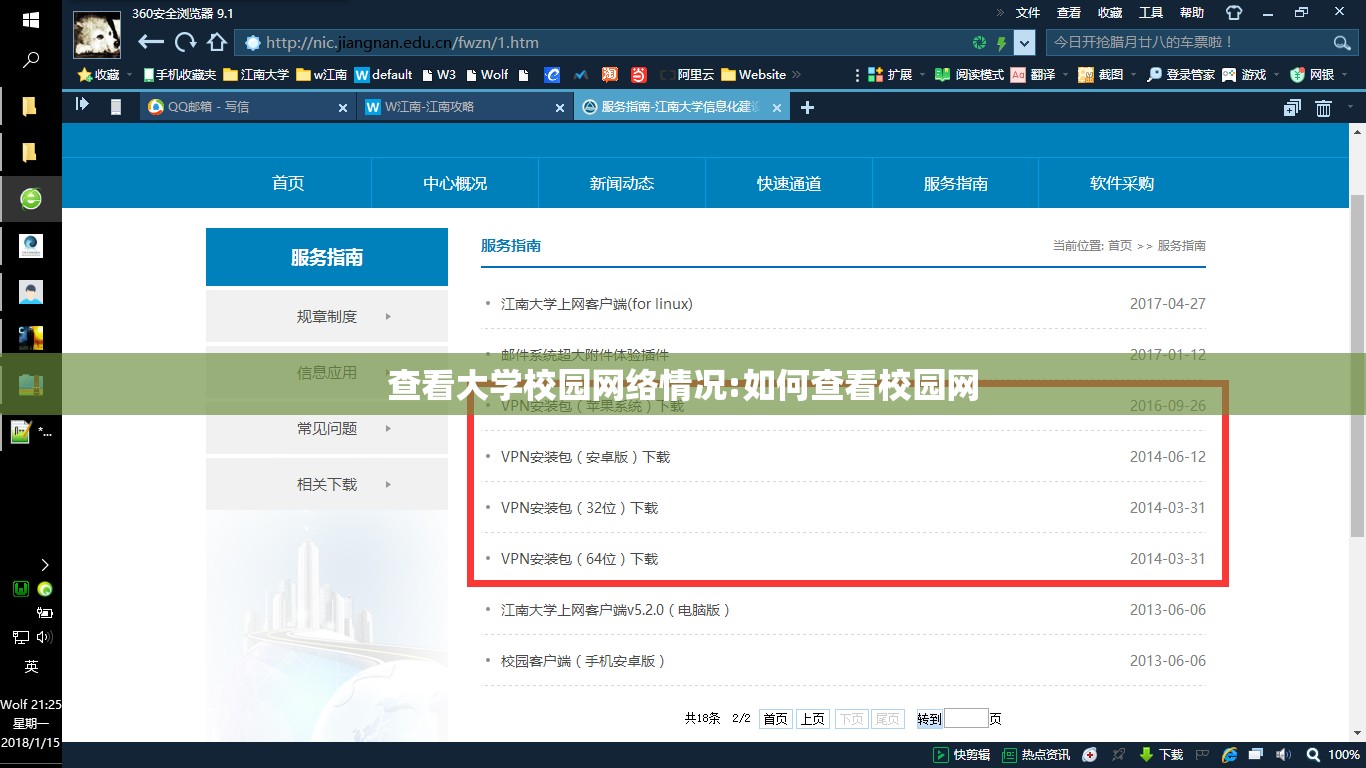The width and height of the screenshot is (1366, 768).
Task: Click the 100% zoom level control
Action: 1334,755
